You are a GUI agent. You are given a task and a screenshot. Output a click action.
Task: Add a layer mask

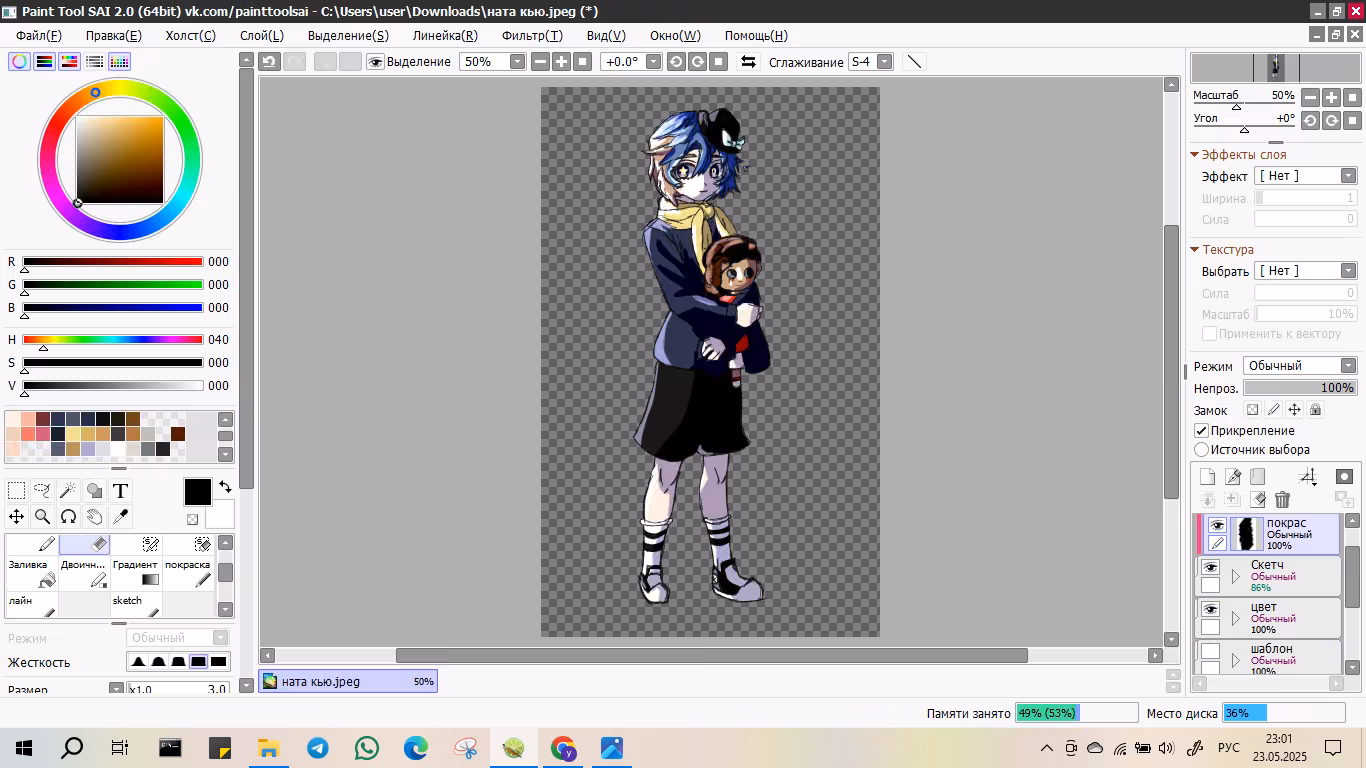pyautogui.click(x=1345, y=477)
